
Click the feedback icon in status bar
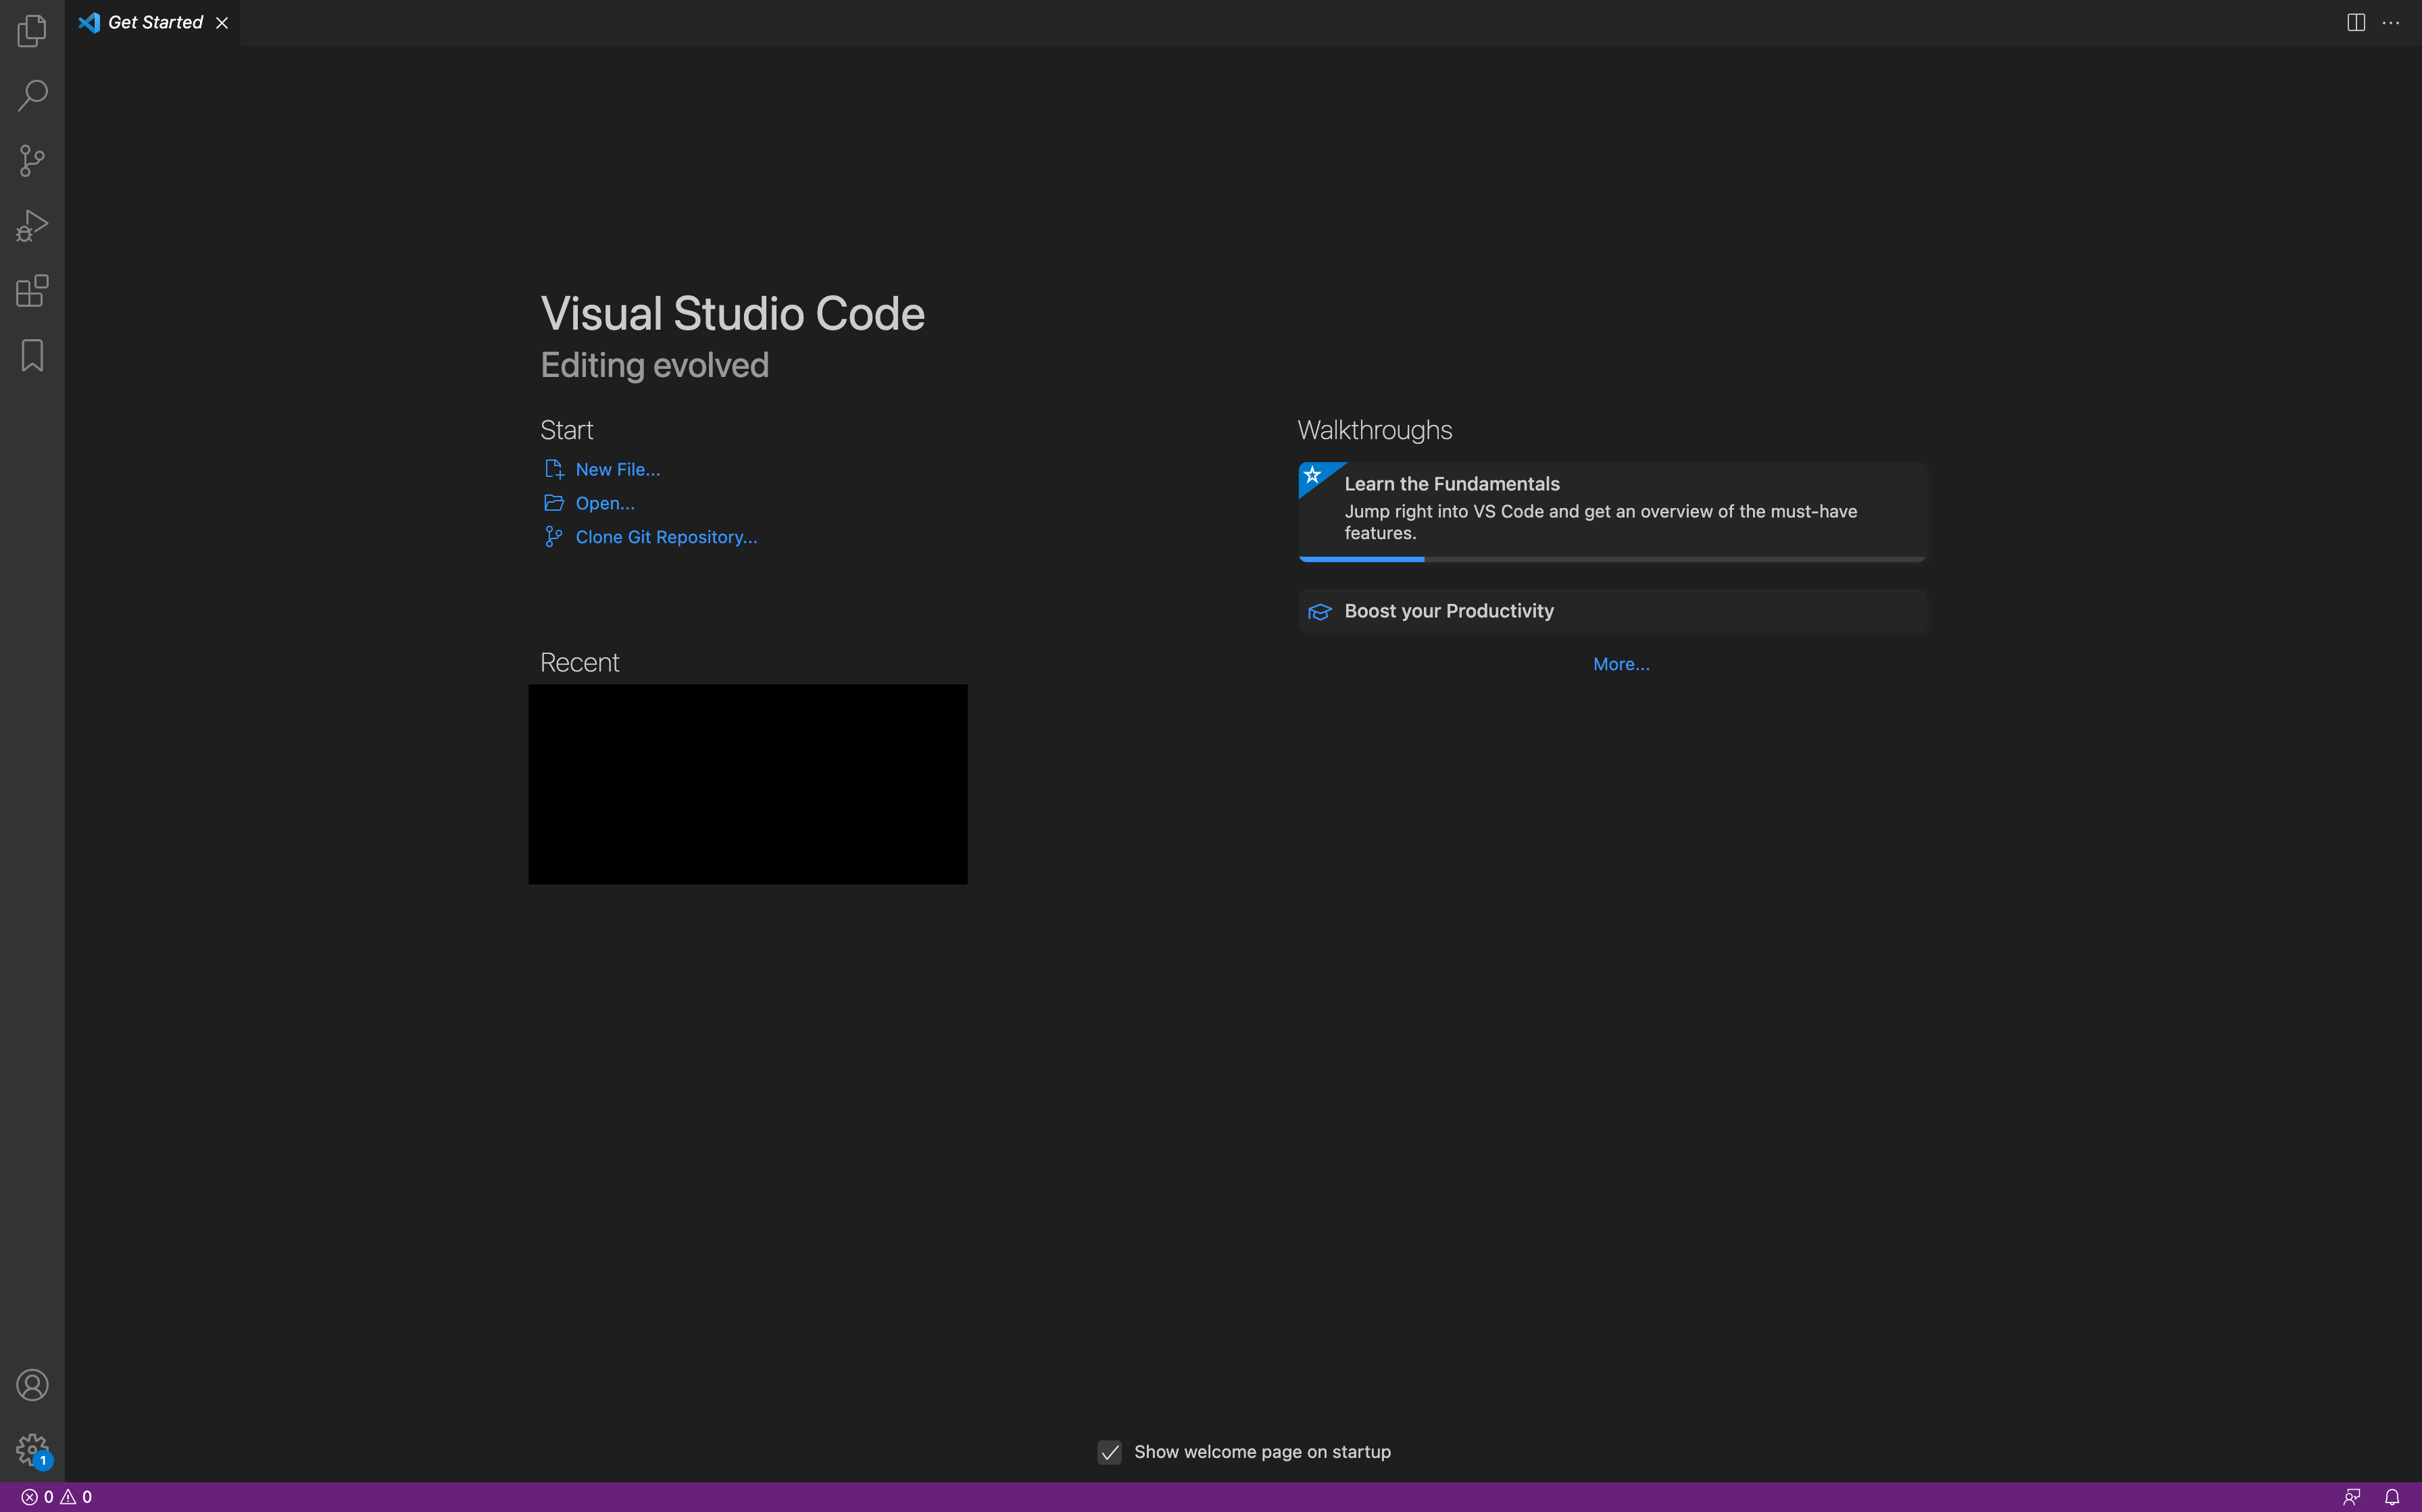tap(2351, 1497)
